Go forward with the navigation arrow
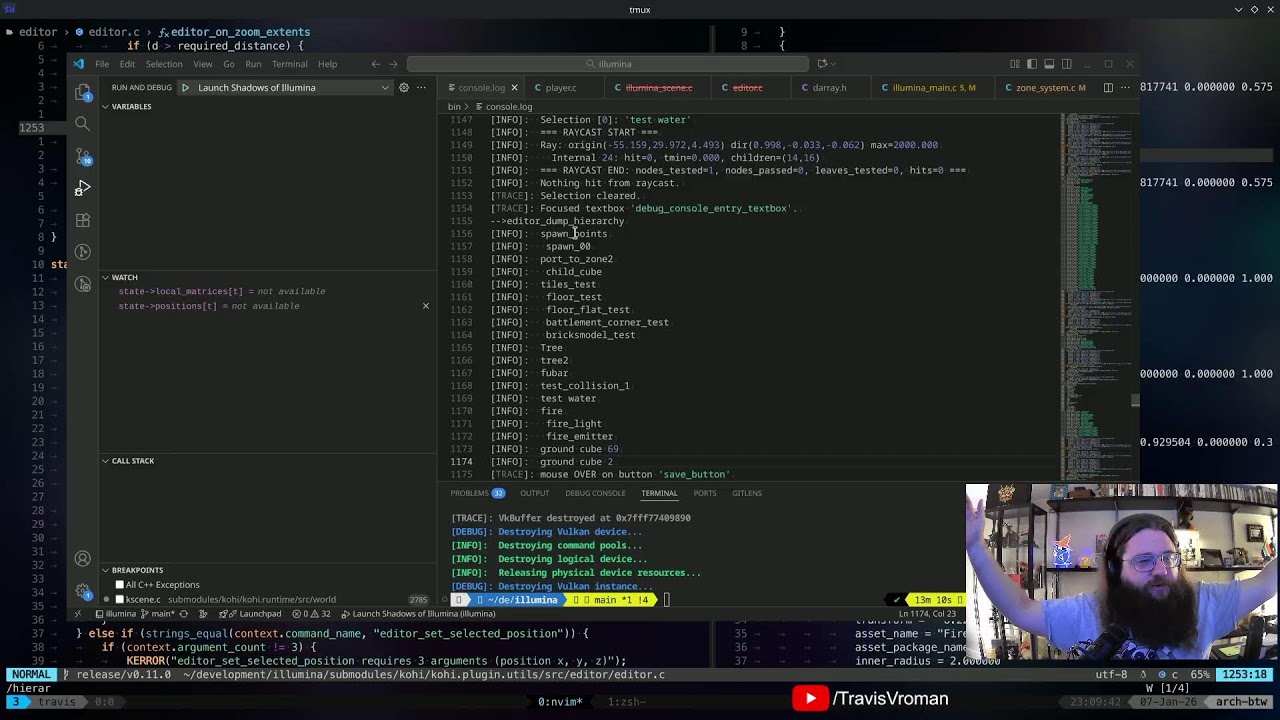This screenshot has width=1280, height=720. [393, 64]
